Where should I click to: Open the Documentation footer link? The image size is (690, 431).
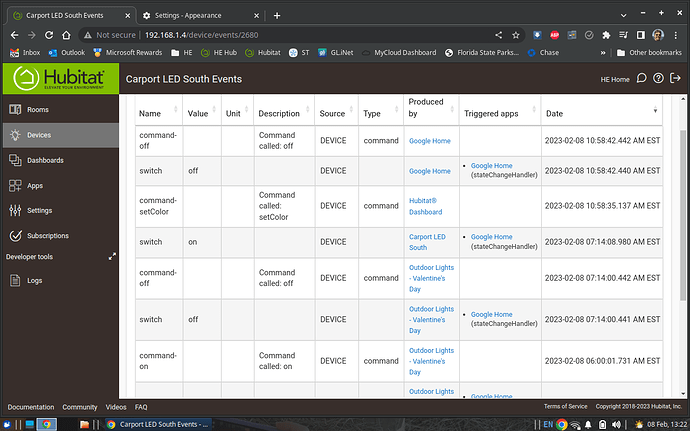point(31,407)
